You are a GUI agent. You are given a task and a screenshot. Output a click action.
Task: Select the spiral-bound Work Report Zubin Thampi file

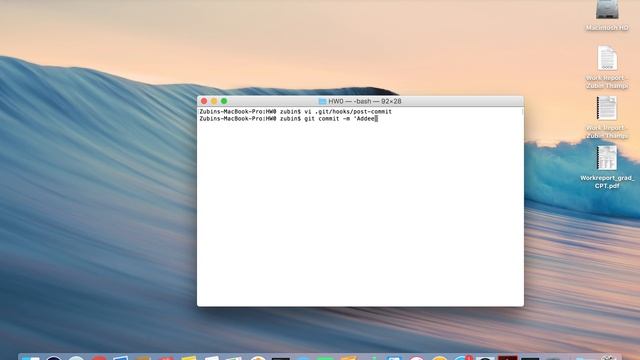607,108
